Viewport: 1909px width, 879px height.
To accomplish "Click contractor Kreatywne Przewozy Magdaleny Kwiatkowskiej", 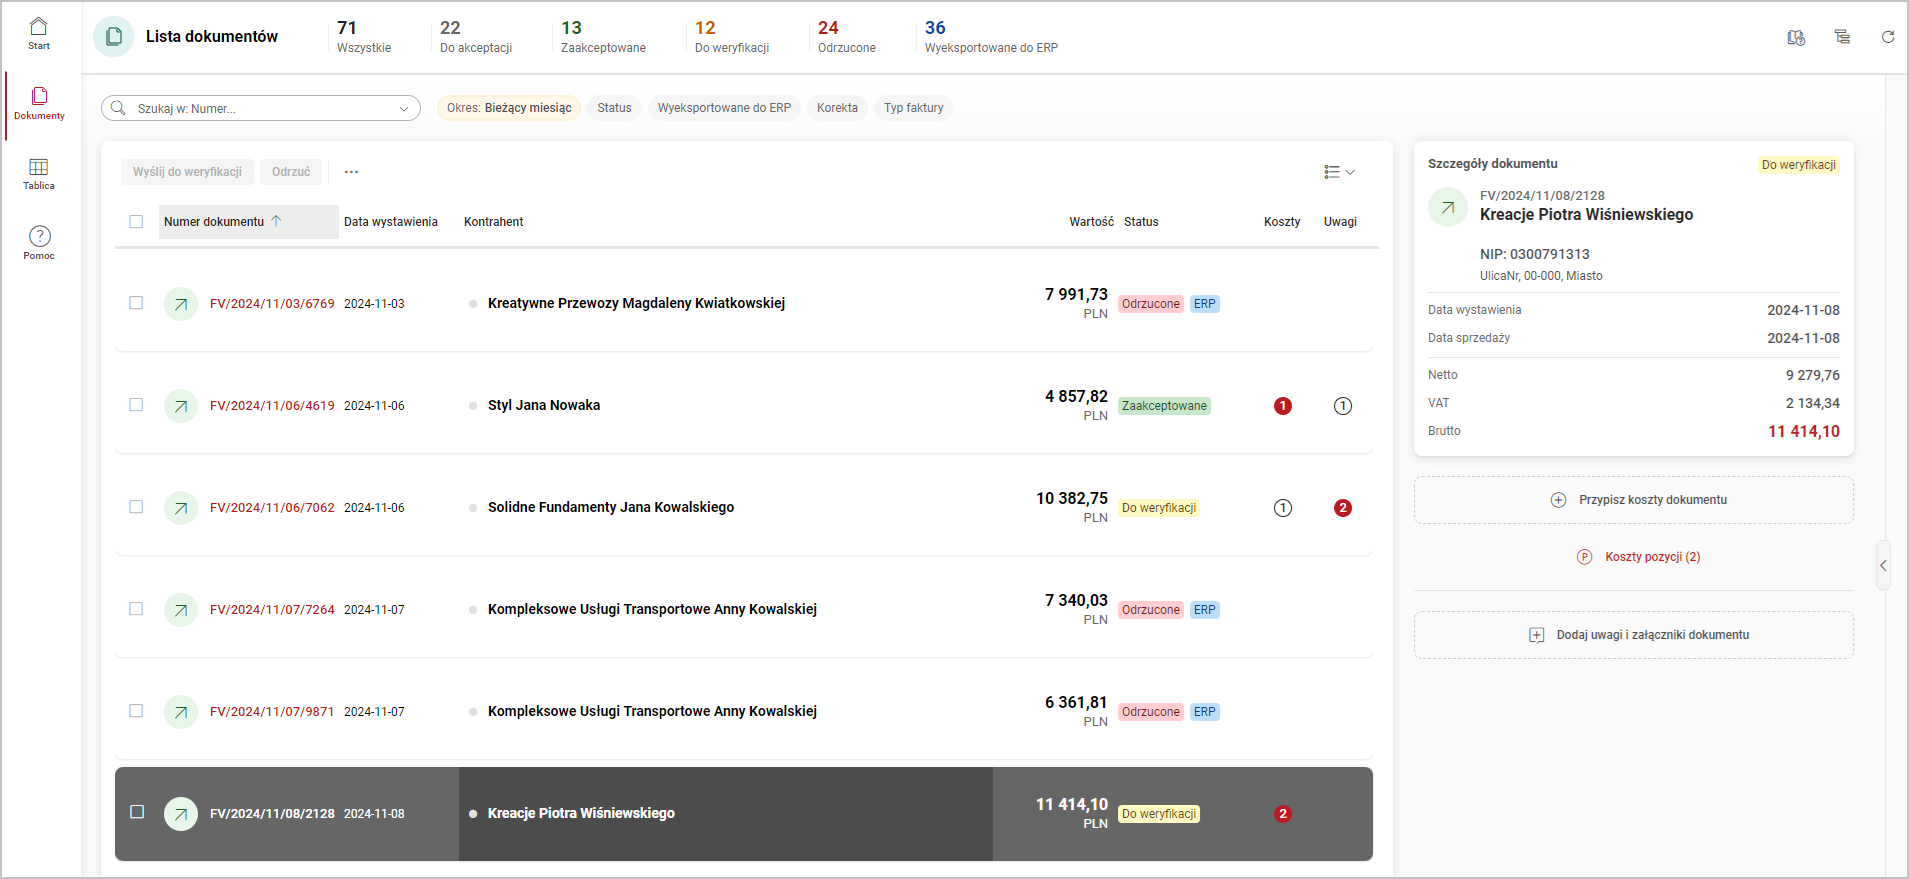I will [636, 303].
